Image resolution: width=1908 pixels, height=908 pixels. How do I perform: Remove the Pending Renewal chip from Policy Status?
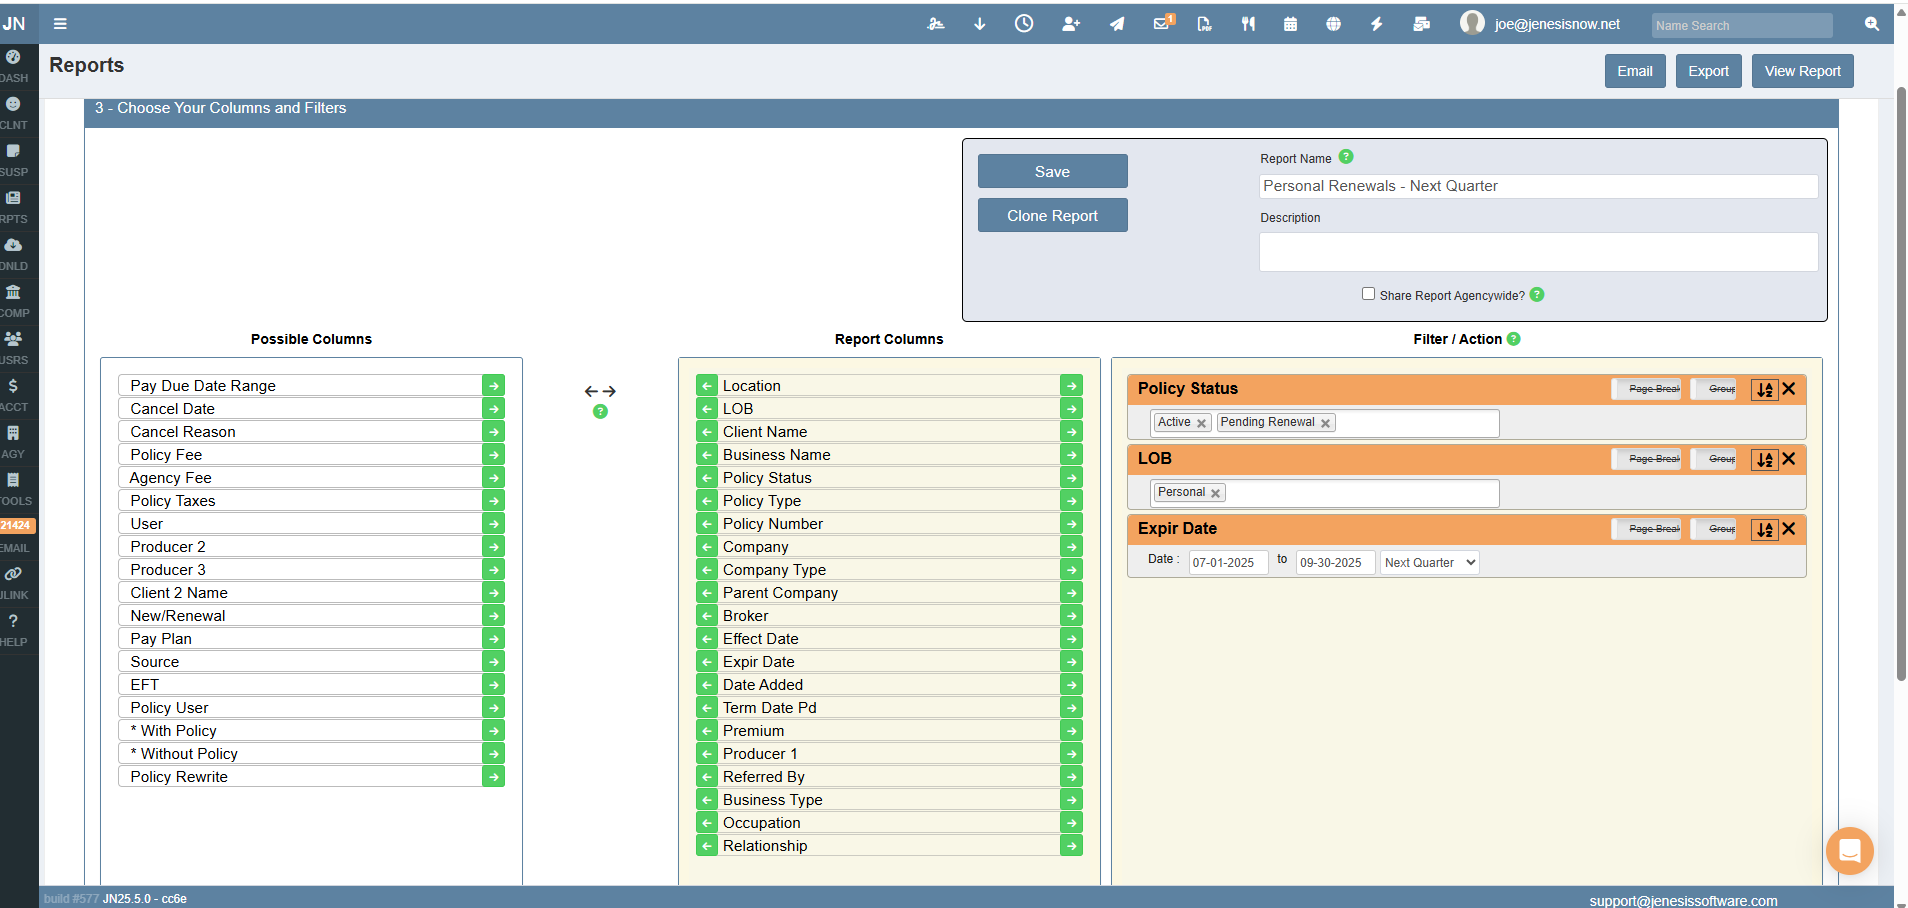(x=1326, y=422)
